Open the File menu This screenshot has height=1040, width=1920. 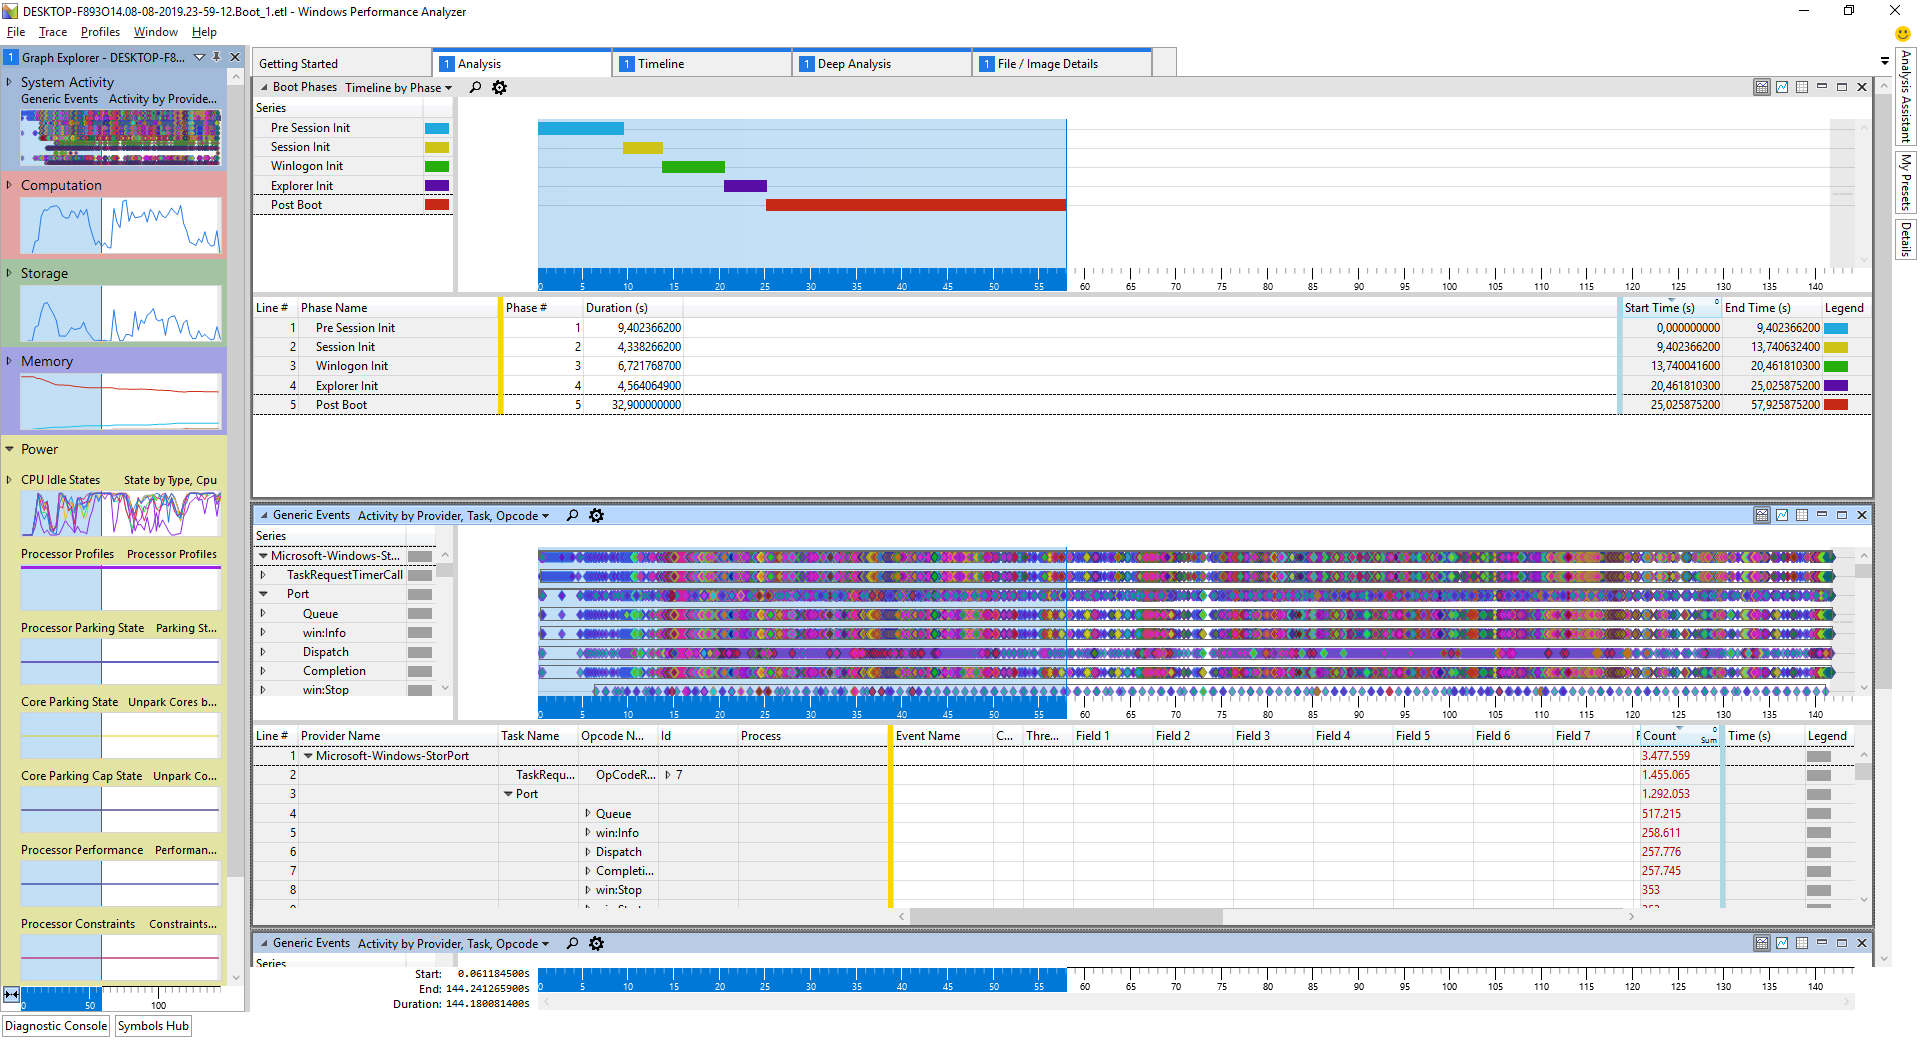[x=16, y=32]
